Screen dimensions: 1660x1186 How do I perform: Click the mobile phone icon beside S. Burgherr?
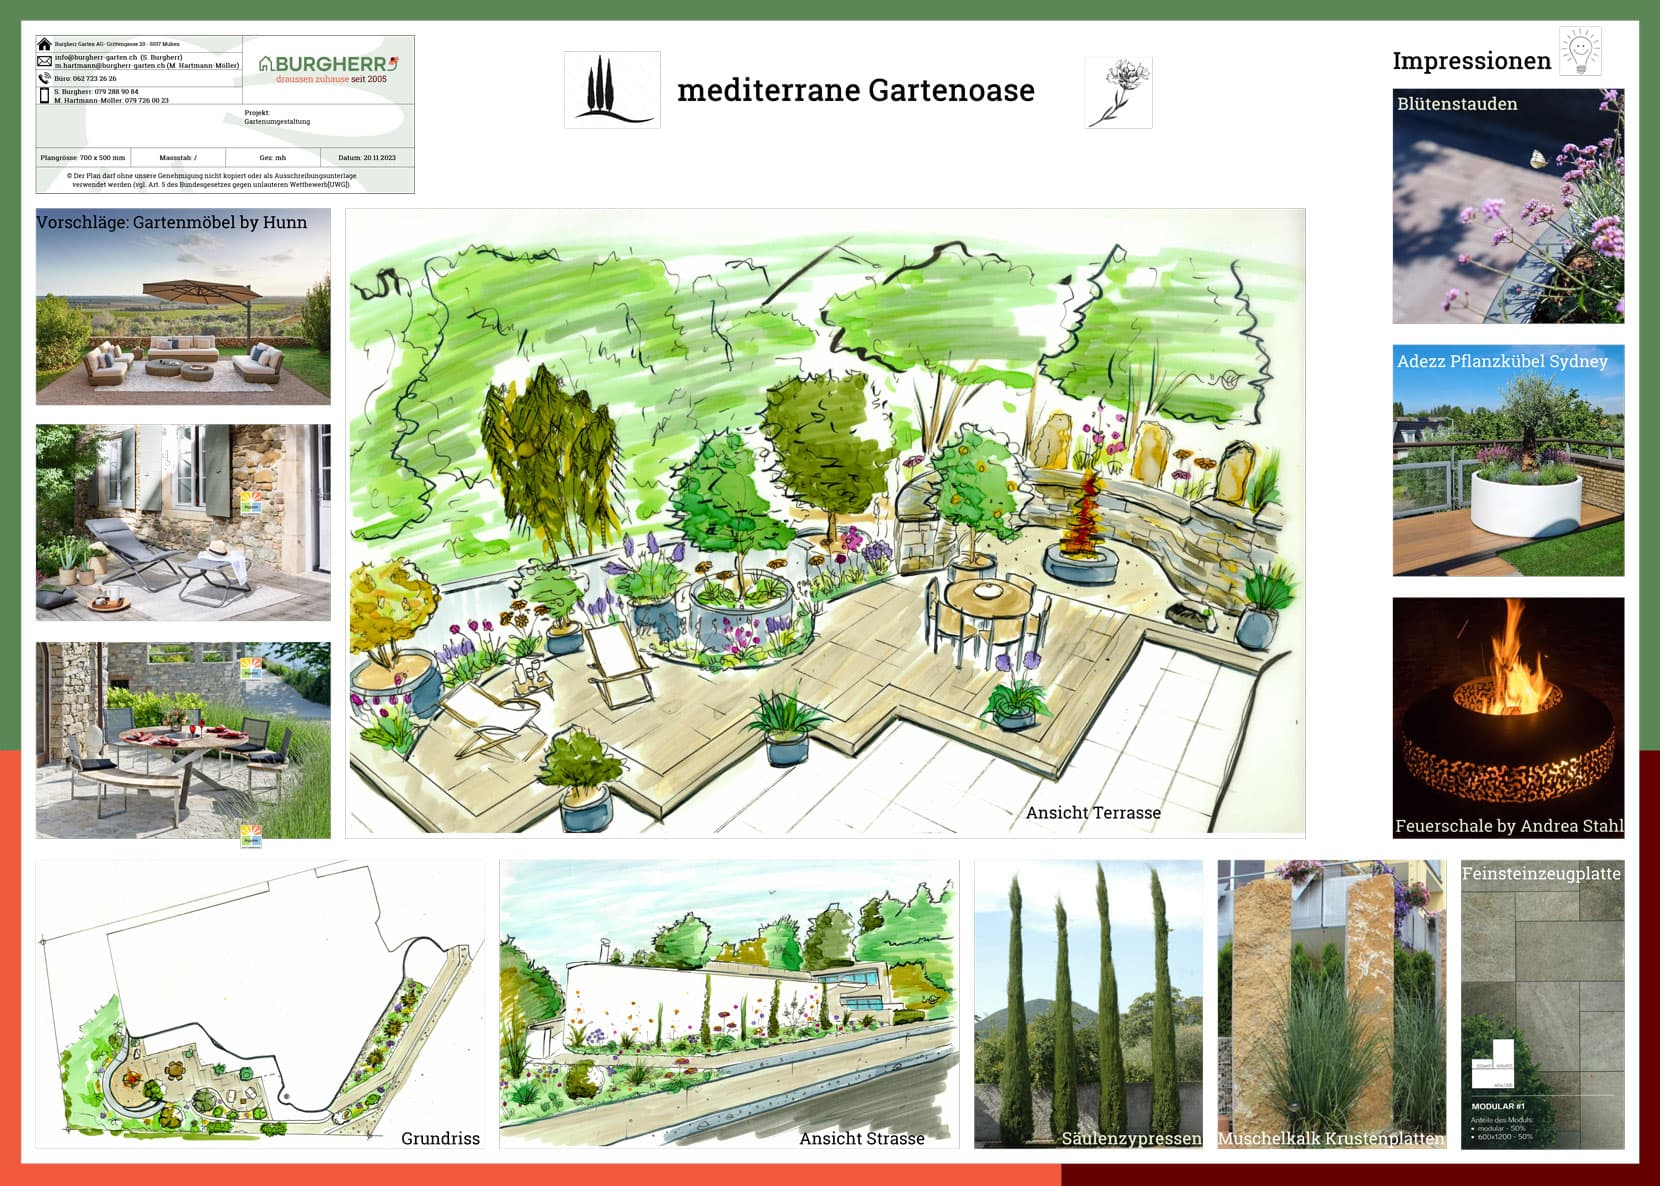tap(44, 96)
